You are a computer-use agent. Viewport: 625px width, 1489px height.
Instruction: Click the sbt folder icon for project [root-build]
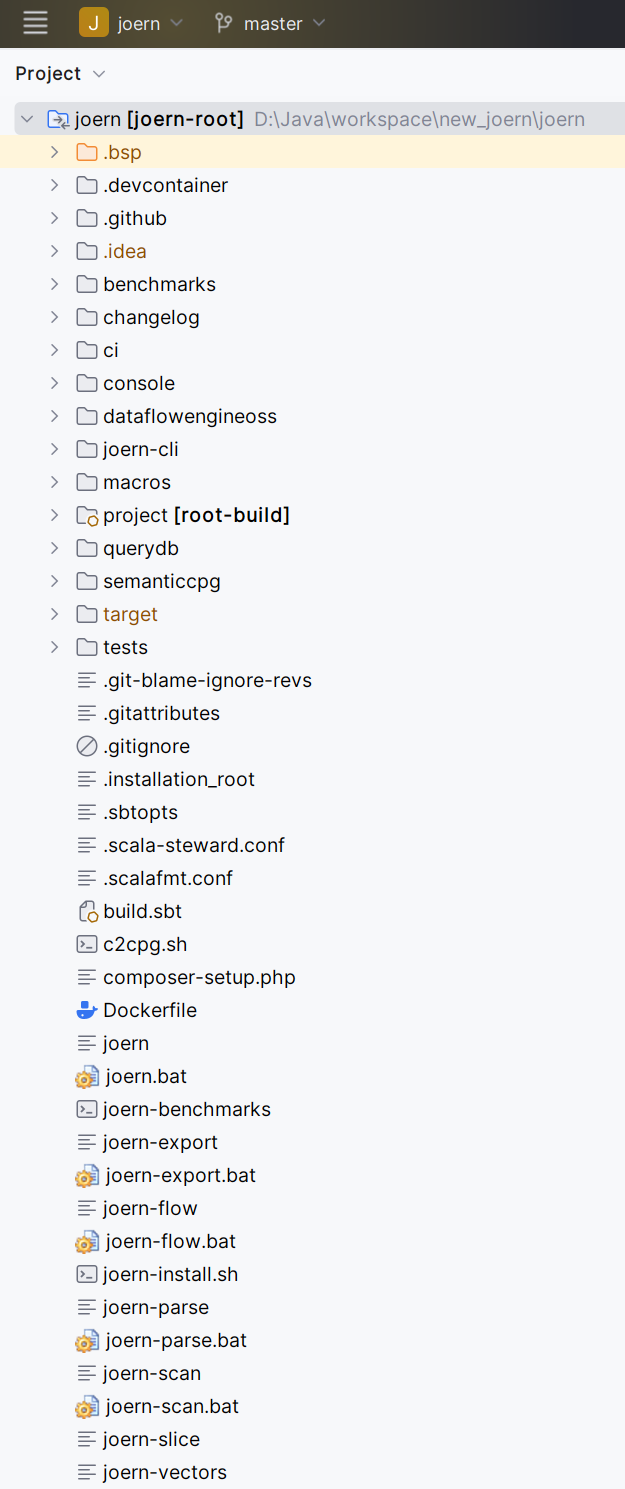click(x=87, y=515)
